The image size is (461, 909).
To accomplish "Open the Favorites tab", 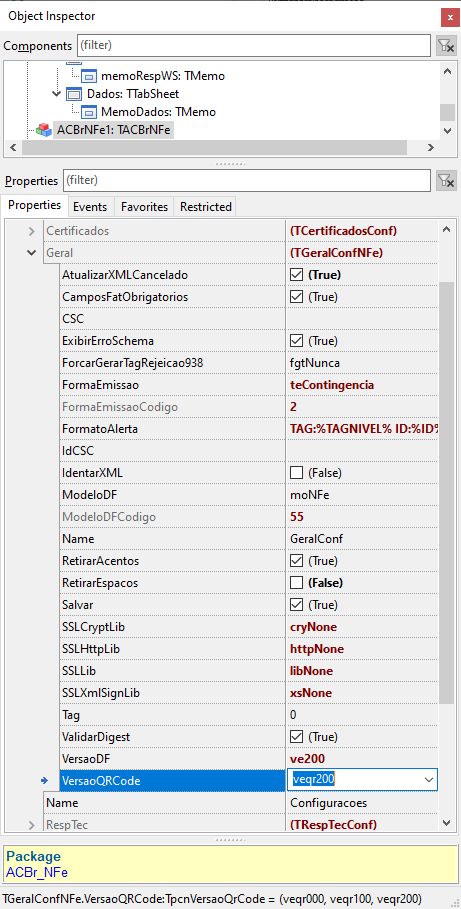I will point(144,207).
